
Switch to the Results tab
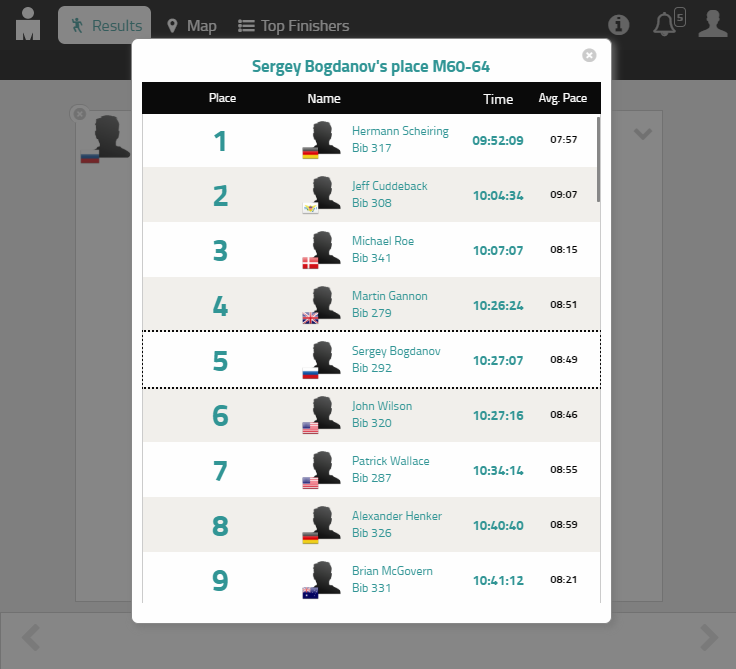point(105,26)
